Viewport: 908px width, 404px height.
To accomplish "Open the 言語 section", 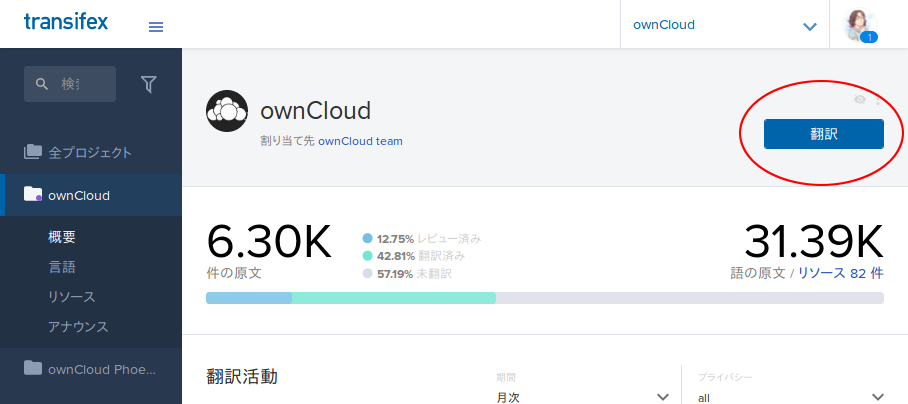I will (62, 267).
